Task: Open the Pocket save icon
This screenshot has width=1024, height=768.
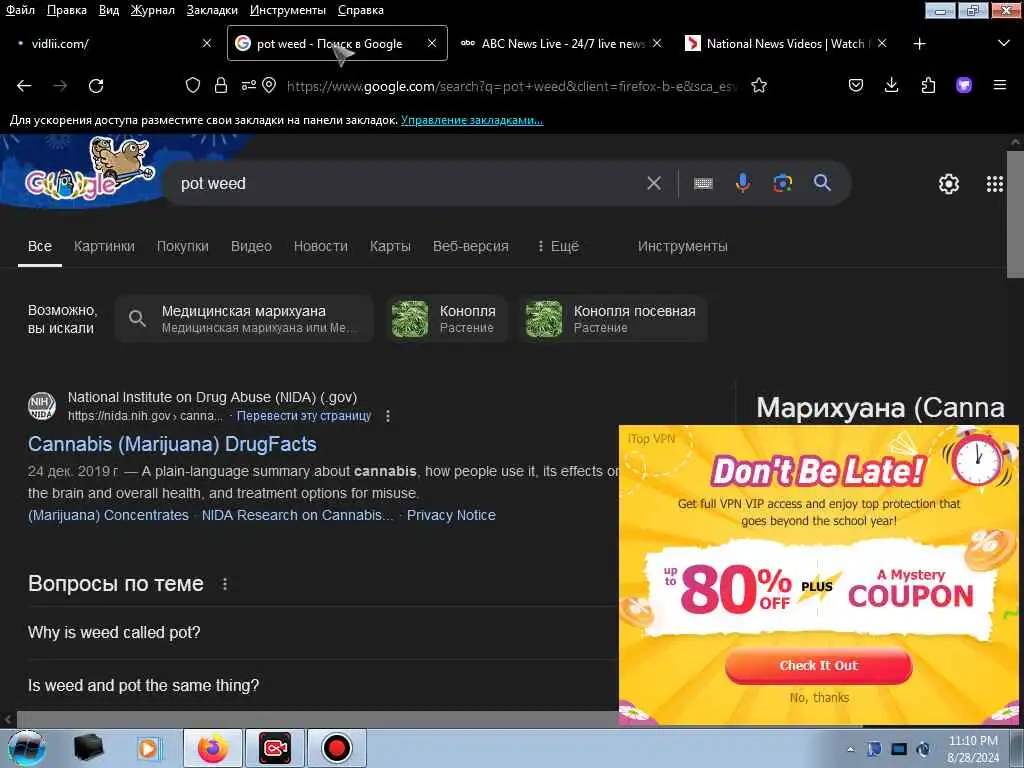Action: tap(856, 86)
